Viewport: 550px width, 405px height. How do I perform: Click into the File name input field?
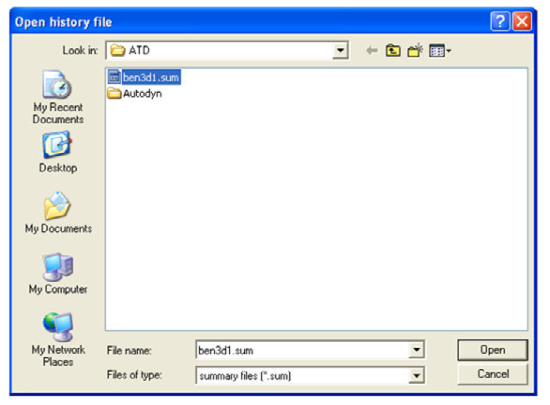point(302,350)
